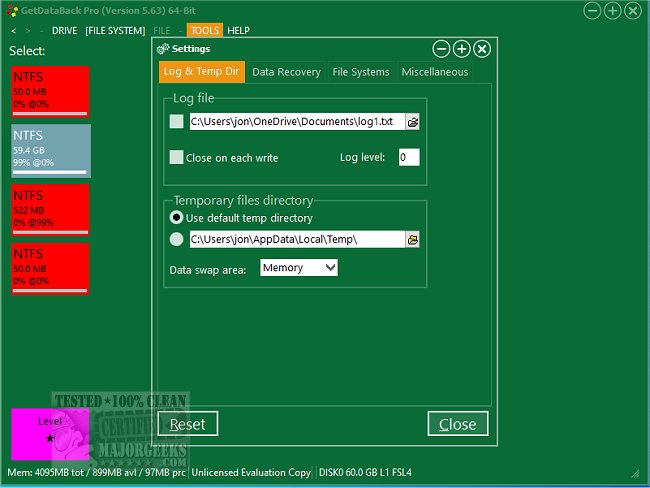Select the last NTFS 50.0 MB red tile
The height and width of the screenshot is (488, 650).
pyautogui.click(x=50, y=269)
